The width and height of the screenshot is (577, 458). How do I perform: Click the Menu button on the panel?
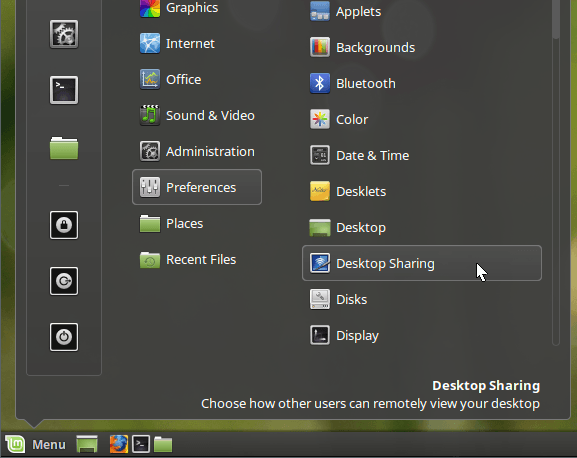click(x=35, y=444)
